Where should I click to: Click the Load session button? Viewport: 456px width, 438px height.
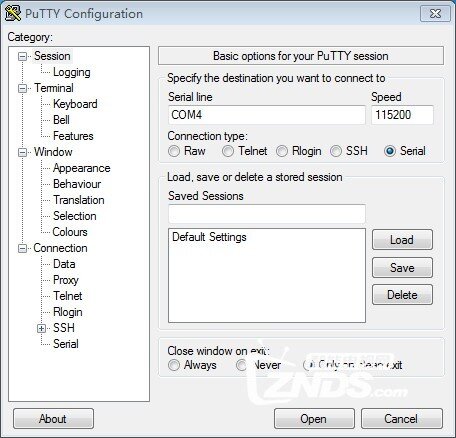point(402,240)
